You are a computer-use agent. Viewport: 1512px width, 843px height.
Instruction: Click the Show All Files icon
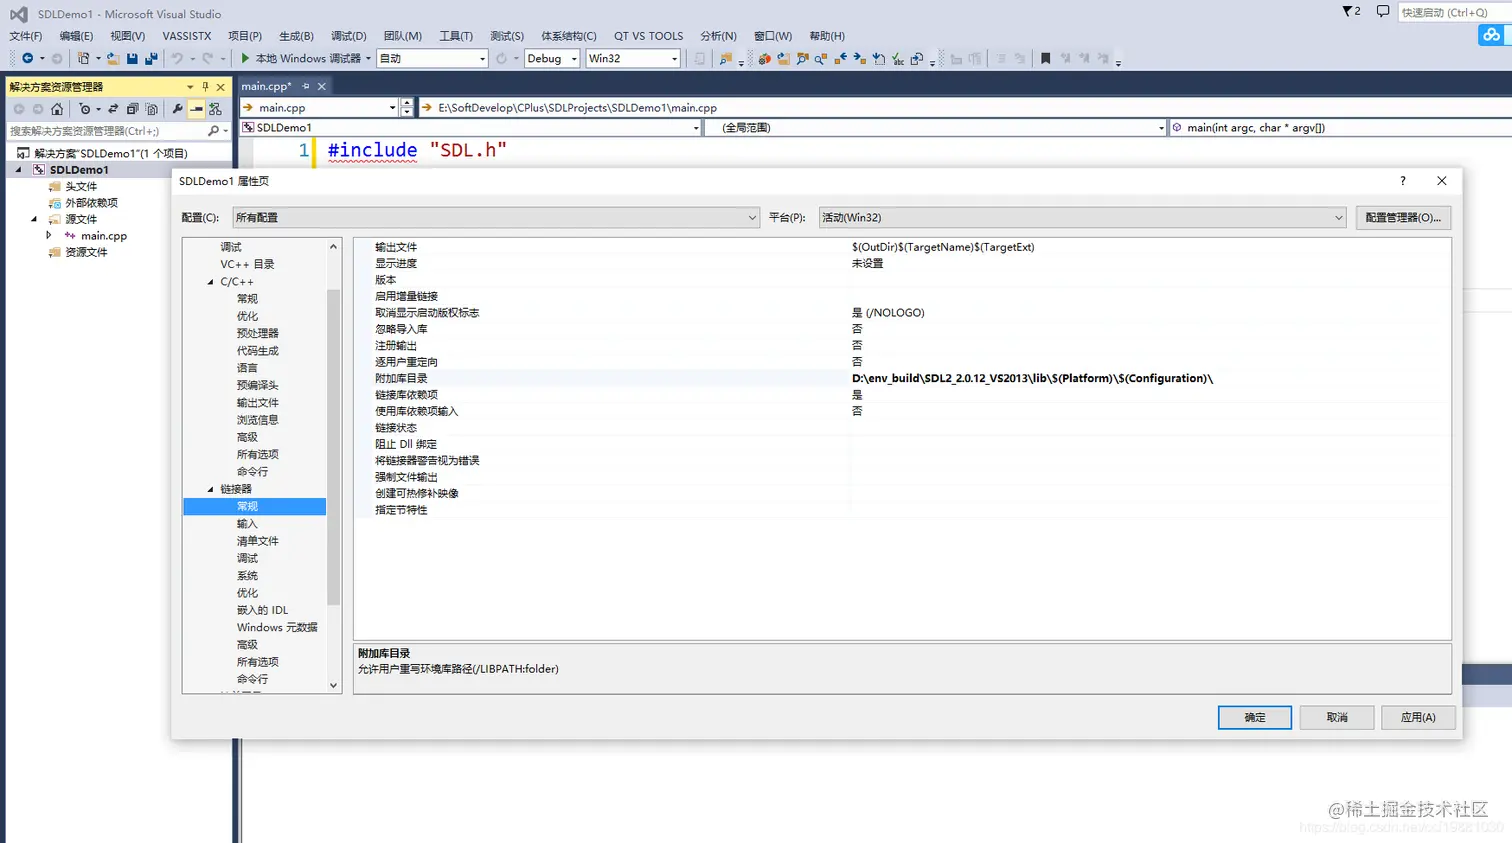click(151, 109)
